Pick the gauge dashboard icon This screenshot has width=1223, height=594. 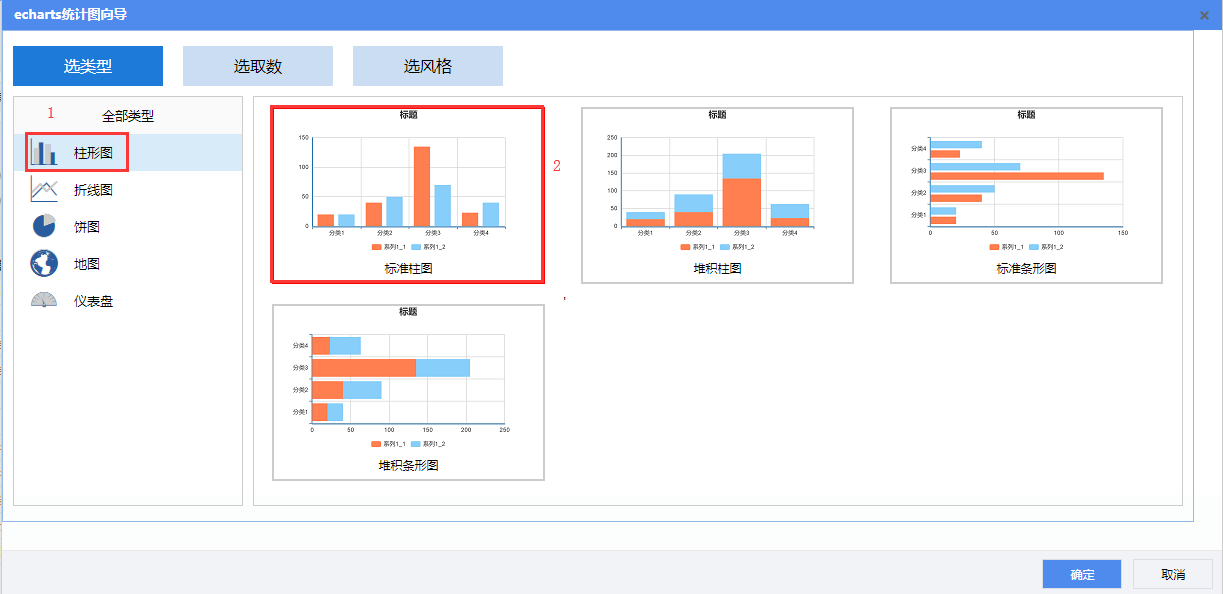44,300
